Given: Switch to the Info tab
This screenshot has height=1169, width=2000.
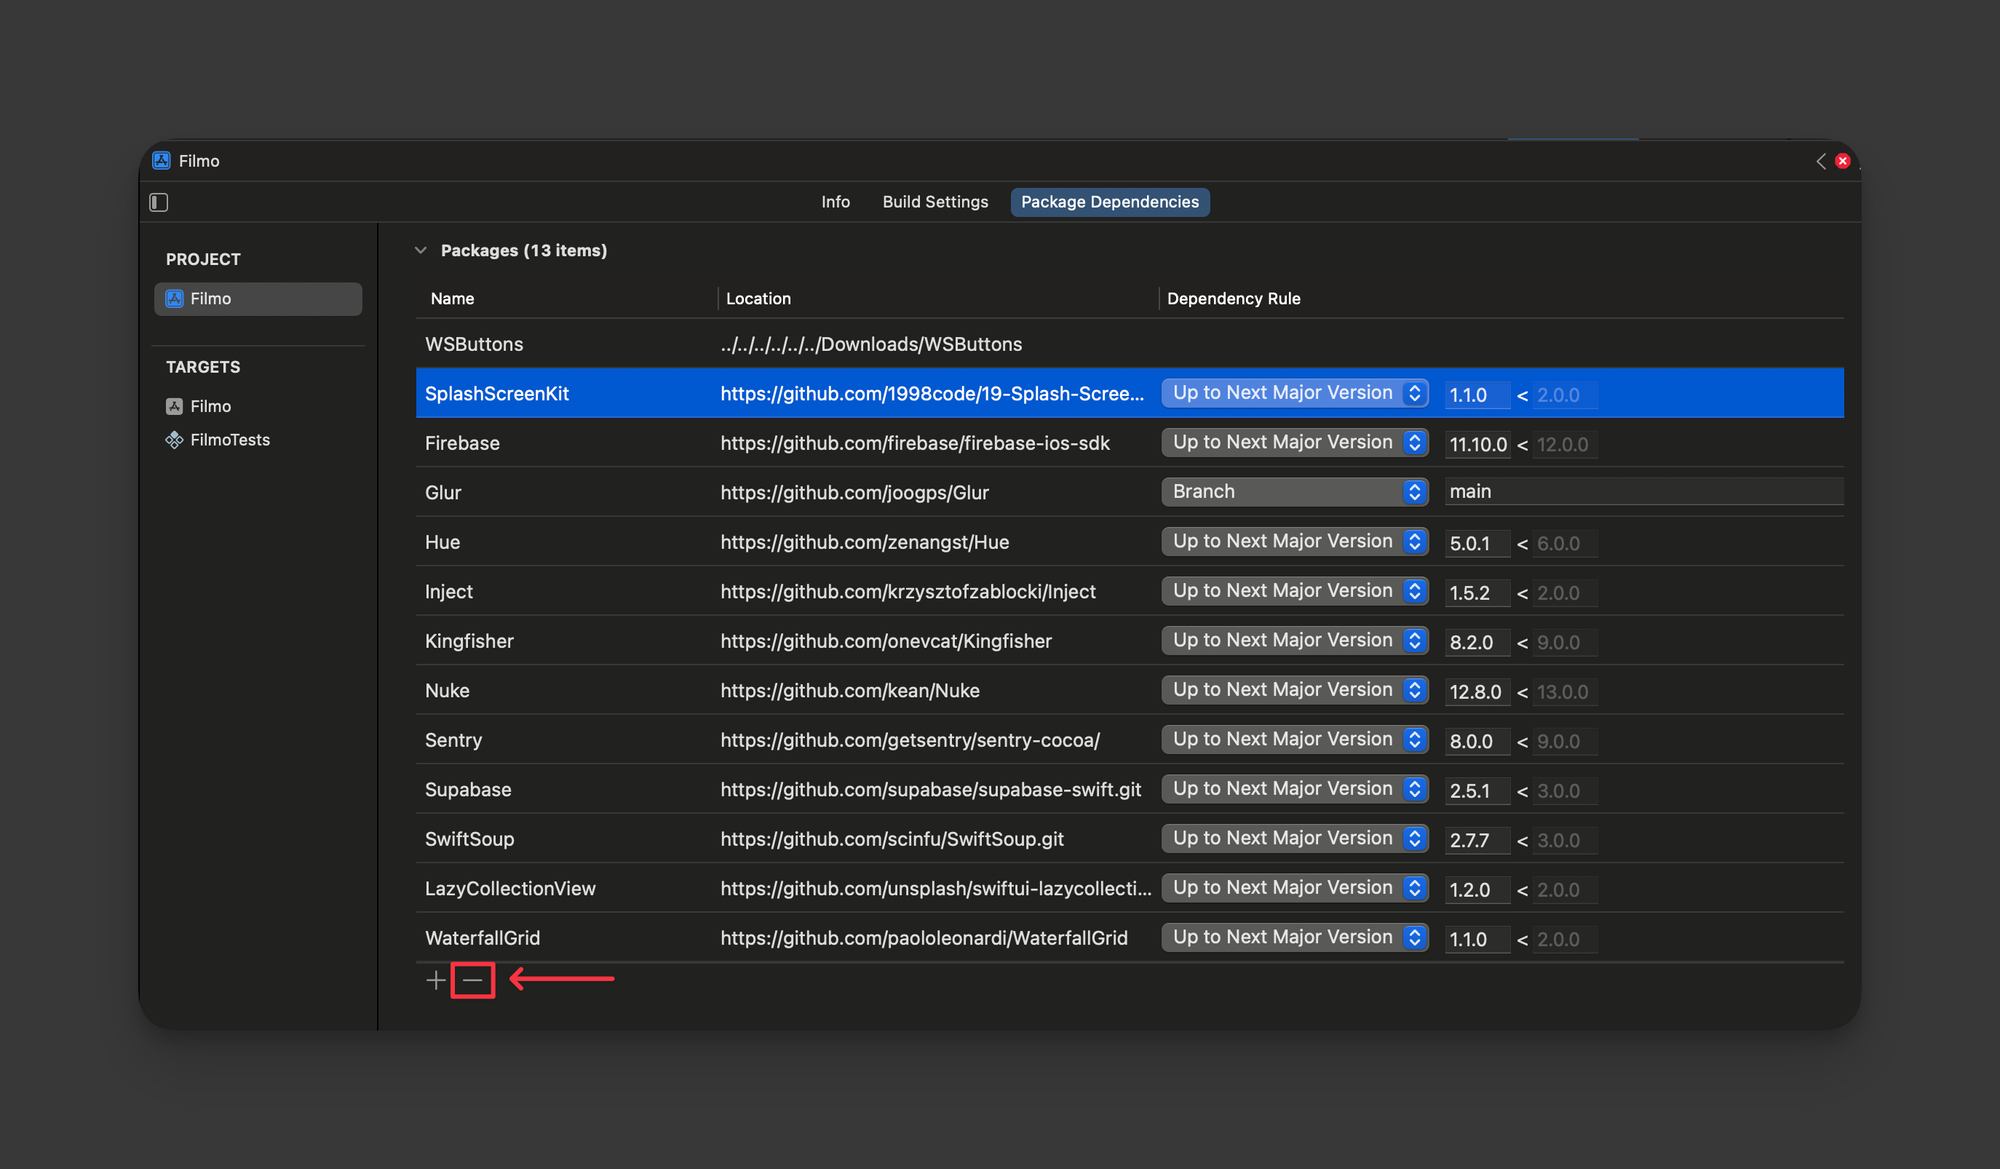Looking at the screenshot, I should (835, 202).
